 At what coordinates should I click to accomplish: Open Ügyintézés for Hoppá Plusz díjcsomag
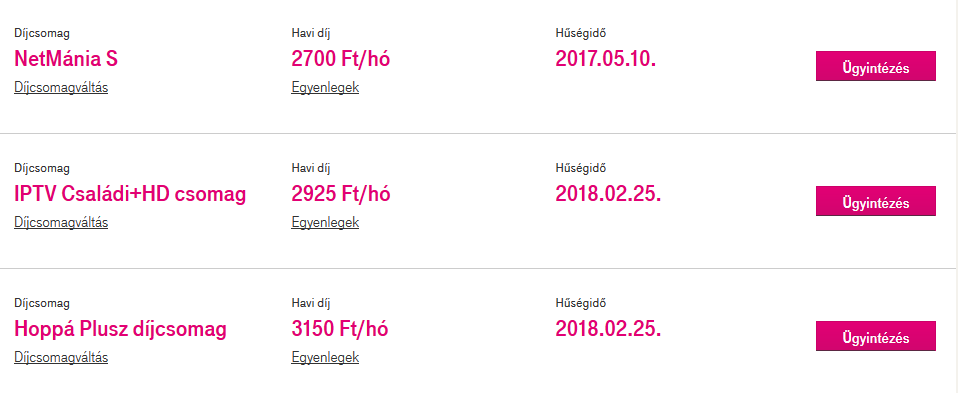(x=876, y=337)
